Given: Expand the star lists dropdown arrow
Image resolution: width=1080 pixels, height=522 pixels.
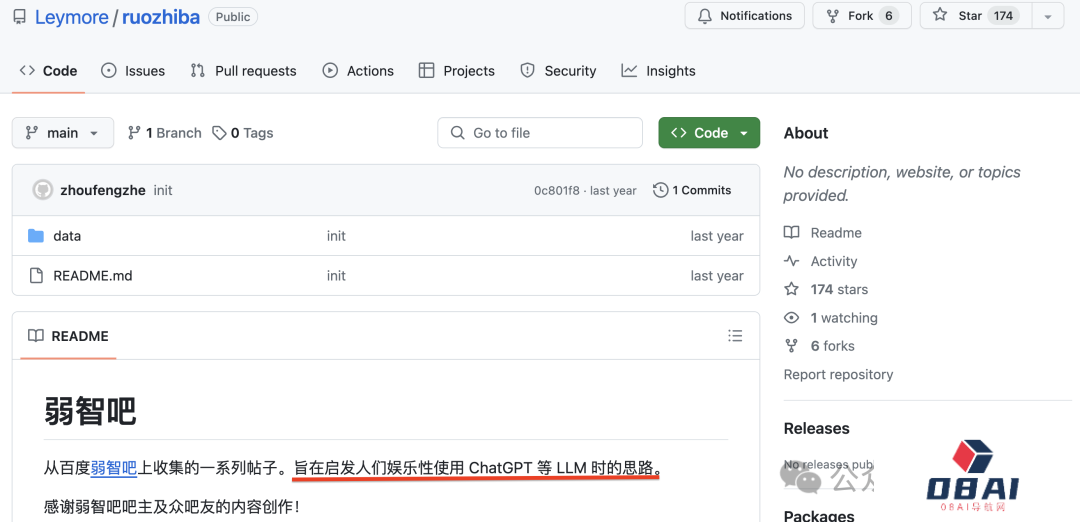Looking at the screenshot, I should coord(1047,16).
